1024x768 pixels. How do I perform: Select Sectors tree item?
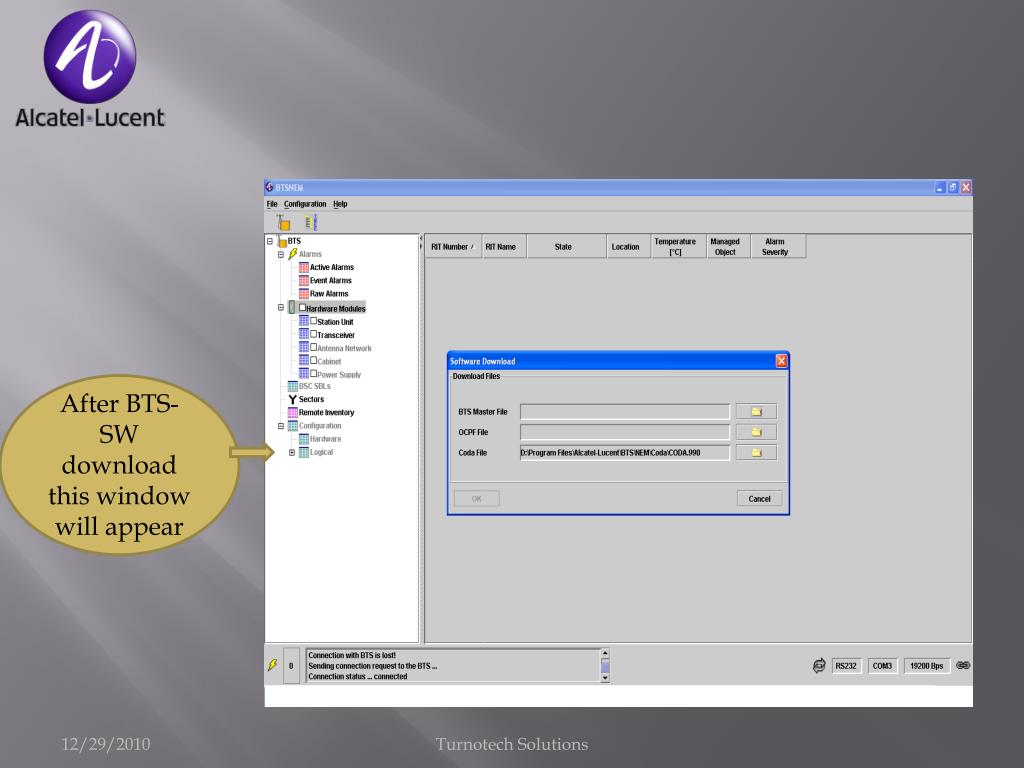(311, 399)
